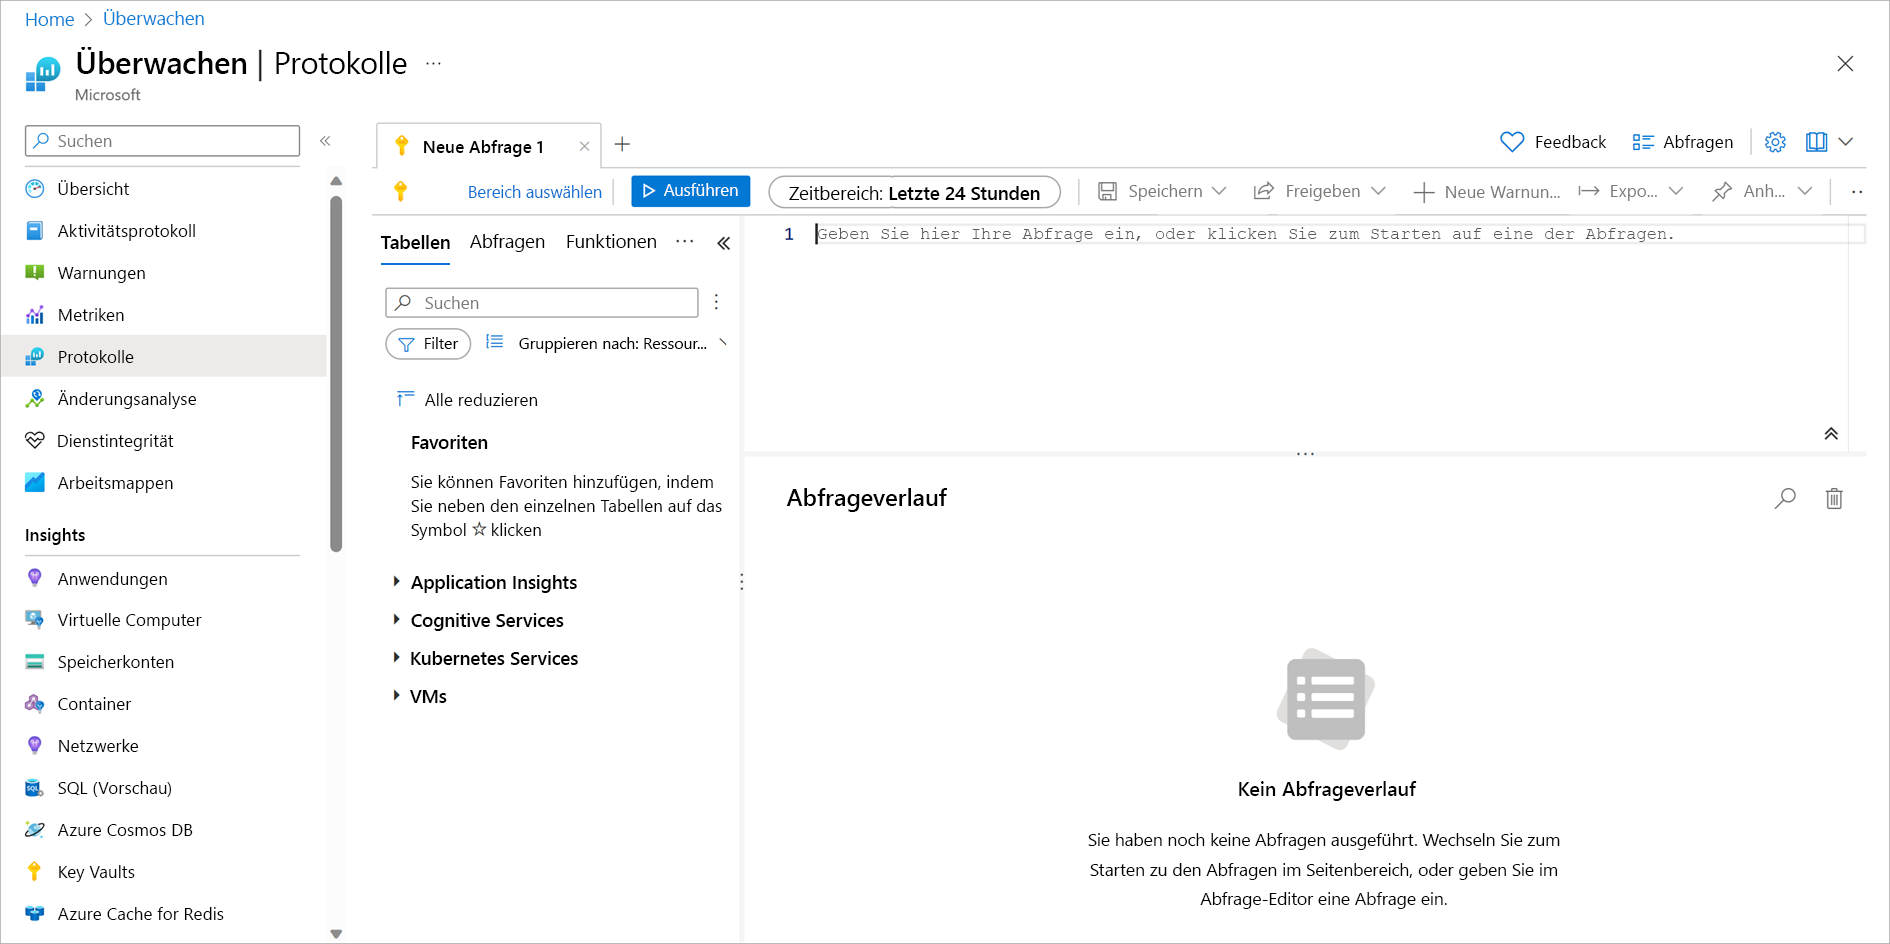
Task: Open more pane tabs ellipsis
Action: tap(685, 241)
